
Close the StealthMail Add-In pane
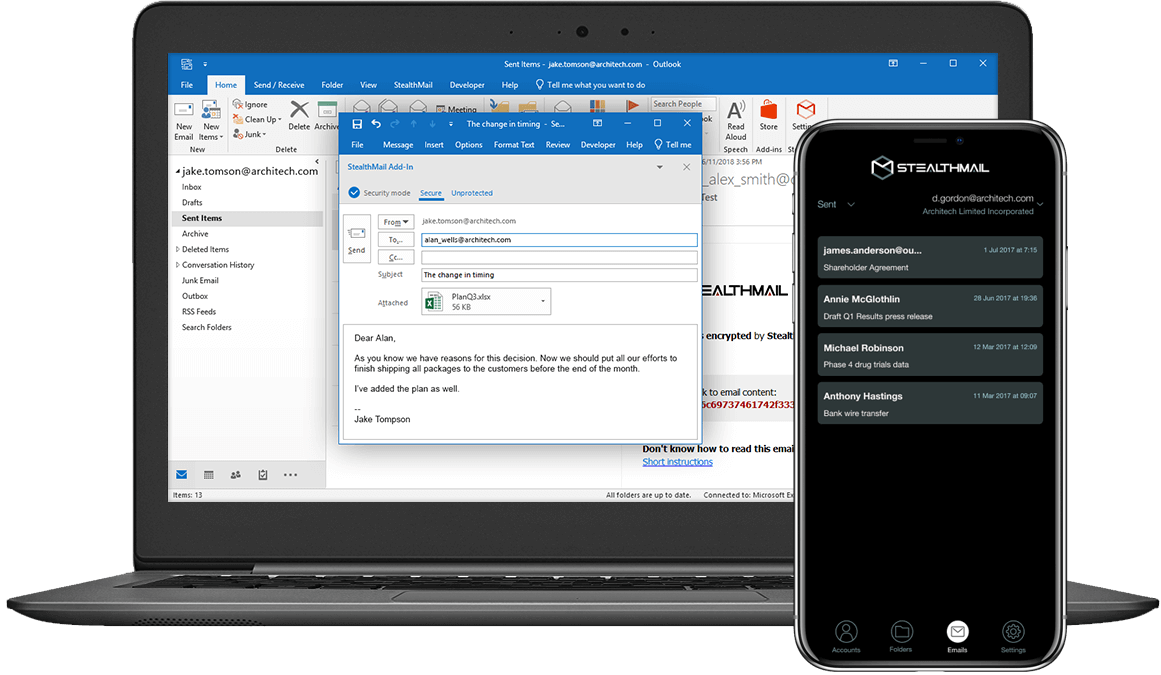pos(686,167)
